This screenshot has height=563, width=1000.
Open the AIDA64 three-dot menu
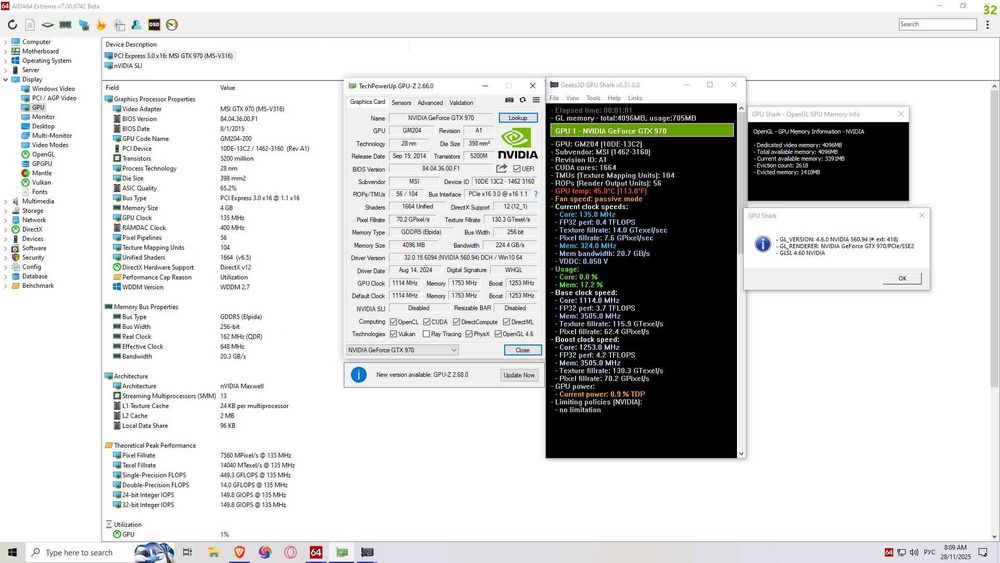[988, 25]
